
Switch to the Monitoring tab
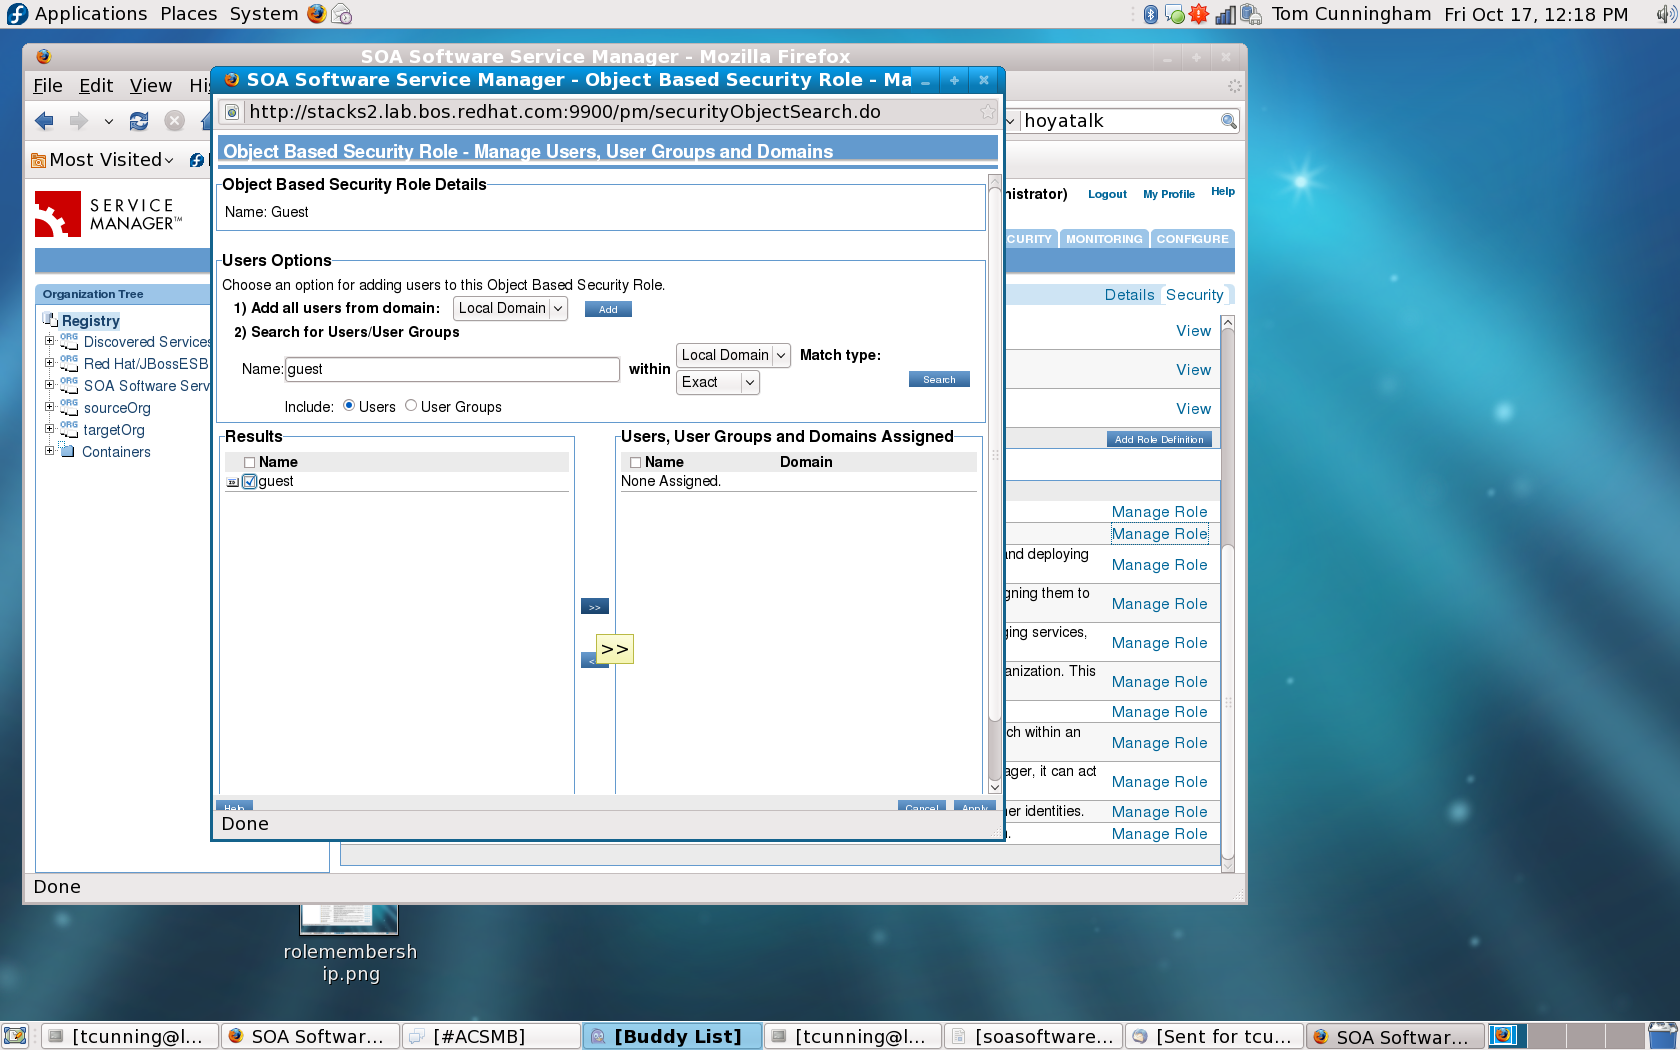click(1104, 239)
